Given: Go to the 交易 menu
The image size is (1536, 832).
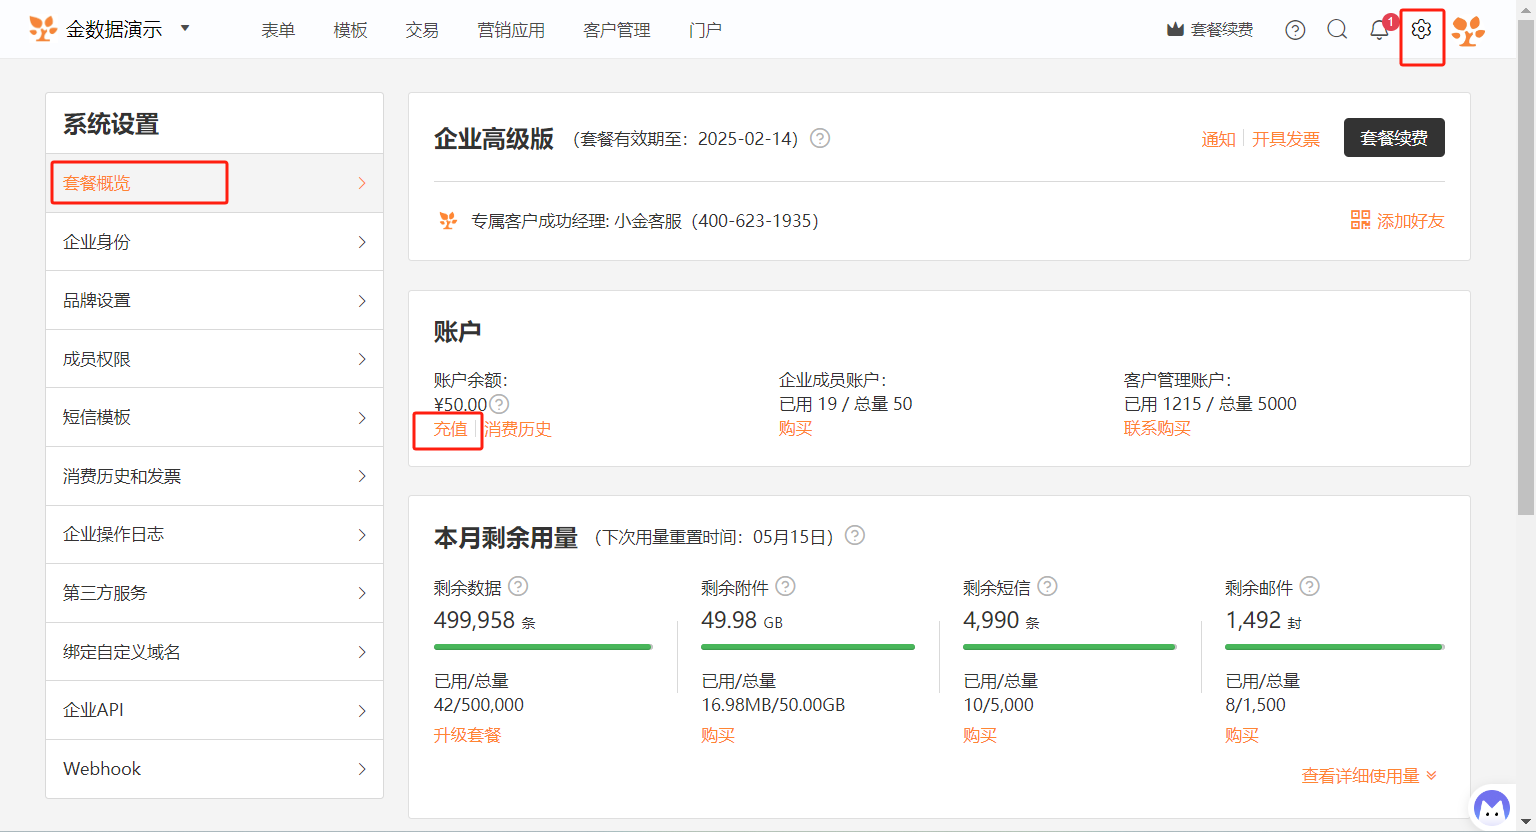Looking at the screenshot, I should coord(422,30).
